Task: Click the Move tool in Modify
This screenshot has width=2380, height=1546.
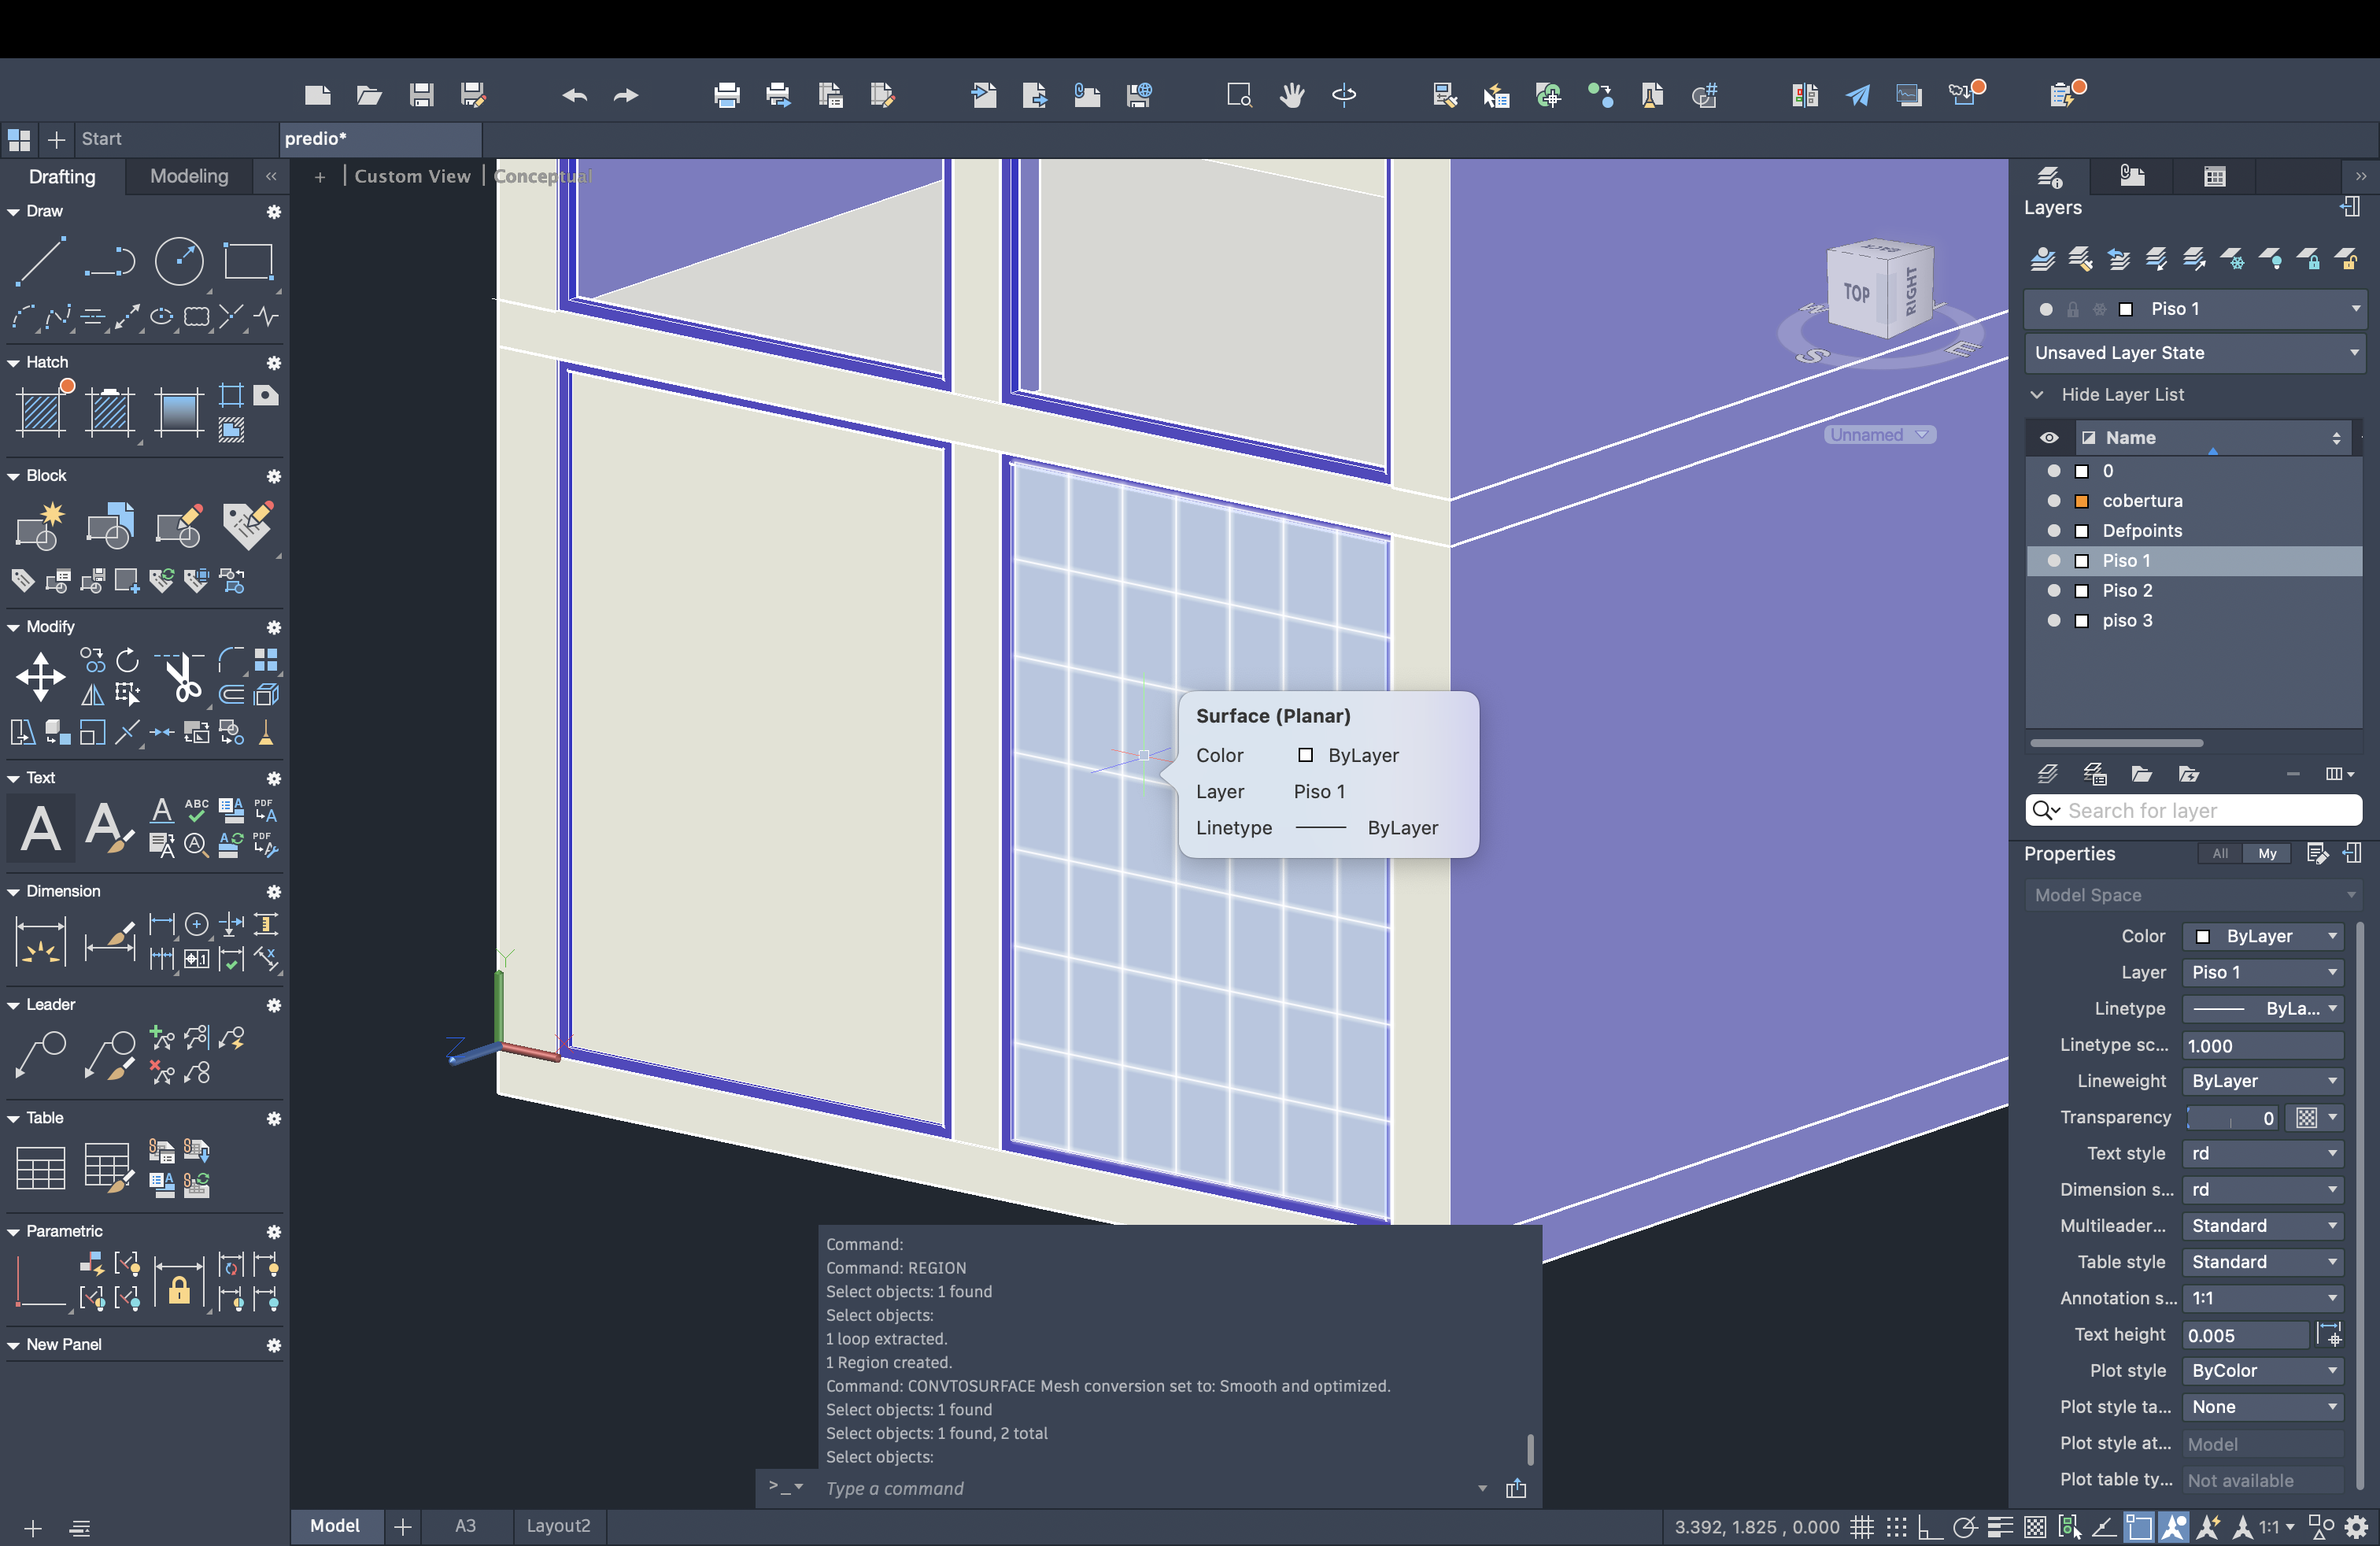Action: click(40, 677)
